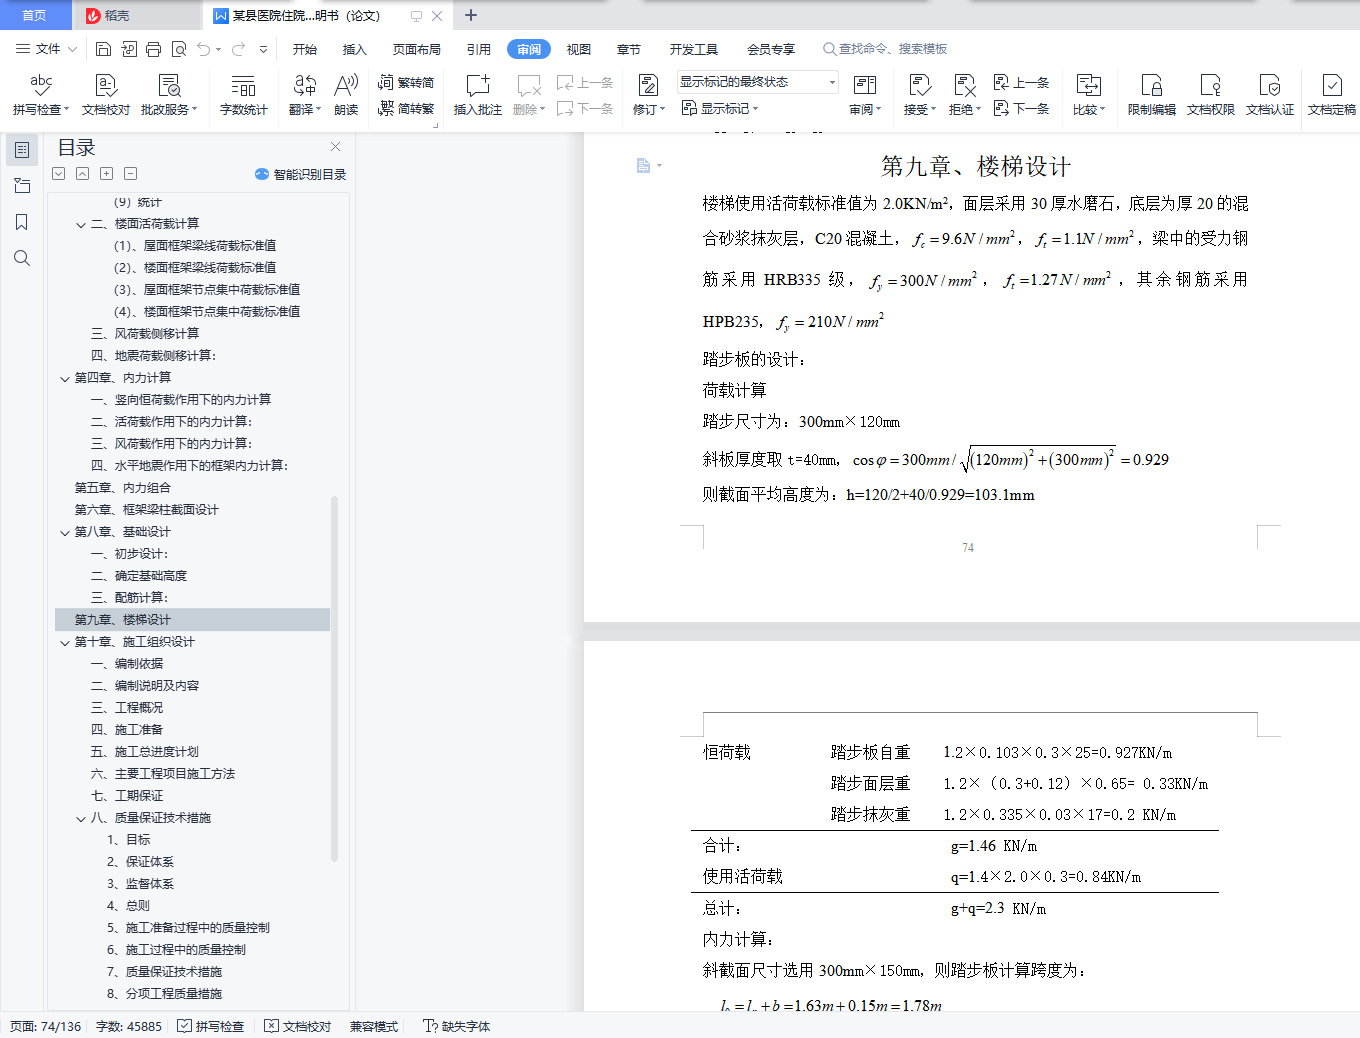1360x1038 pixels.
Task: Open the 字数统计 word count tool
Action: [243, 95]
